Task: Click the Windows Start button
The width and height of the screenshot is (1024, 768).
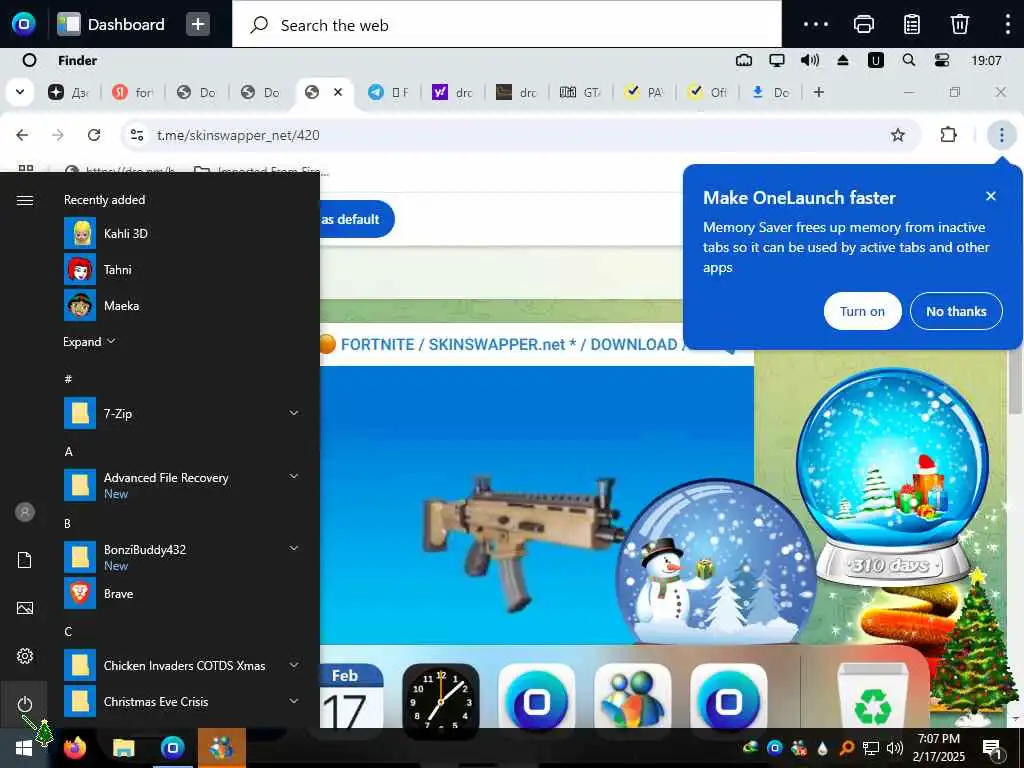Action: (x=24, y=748)
